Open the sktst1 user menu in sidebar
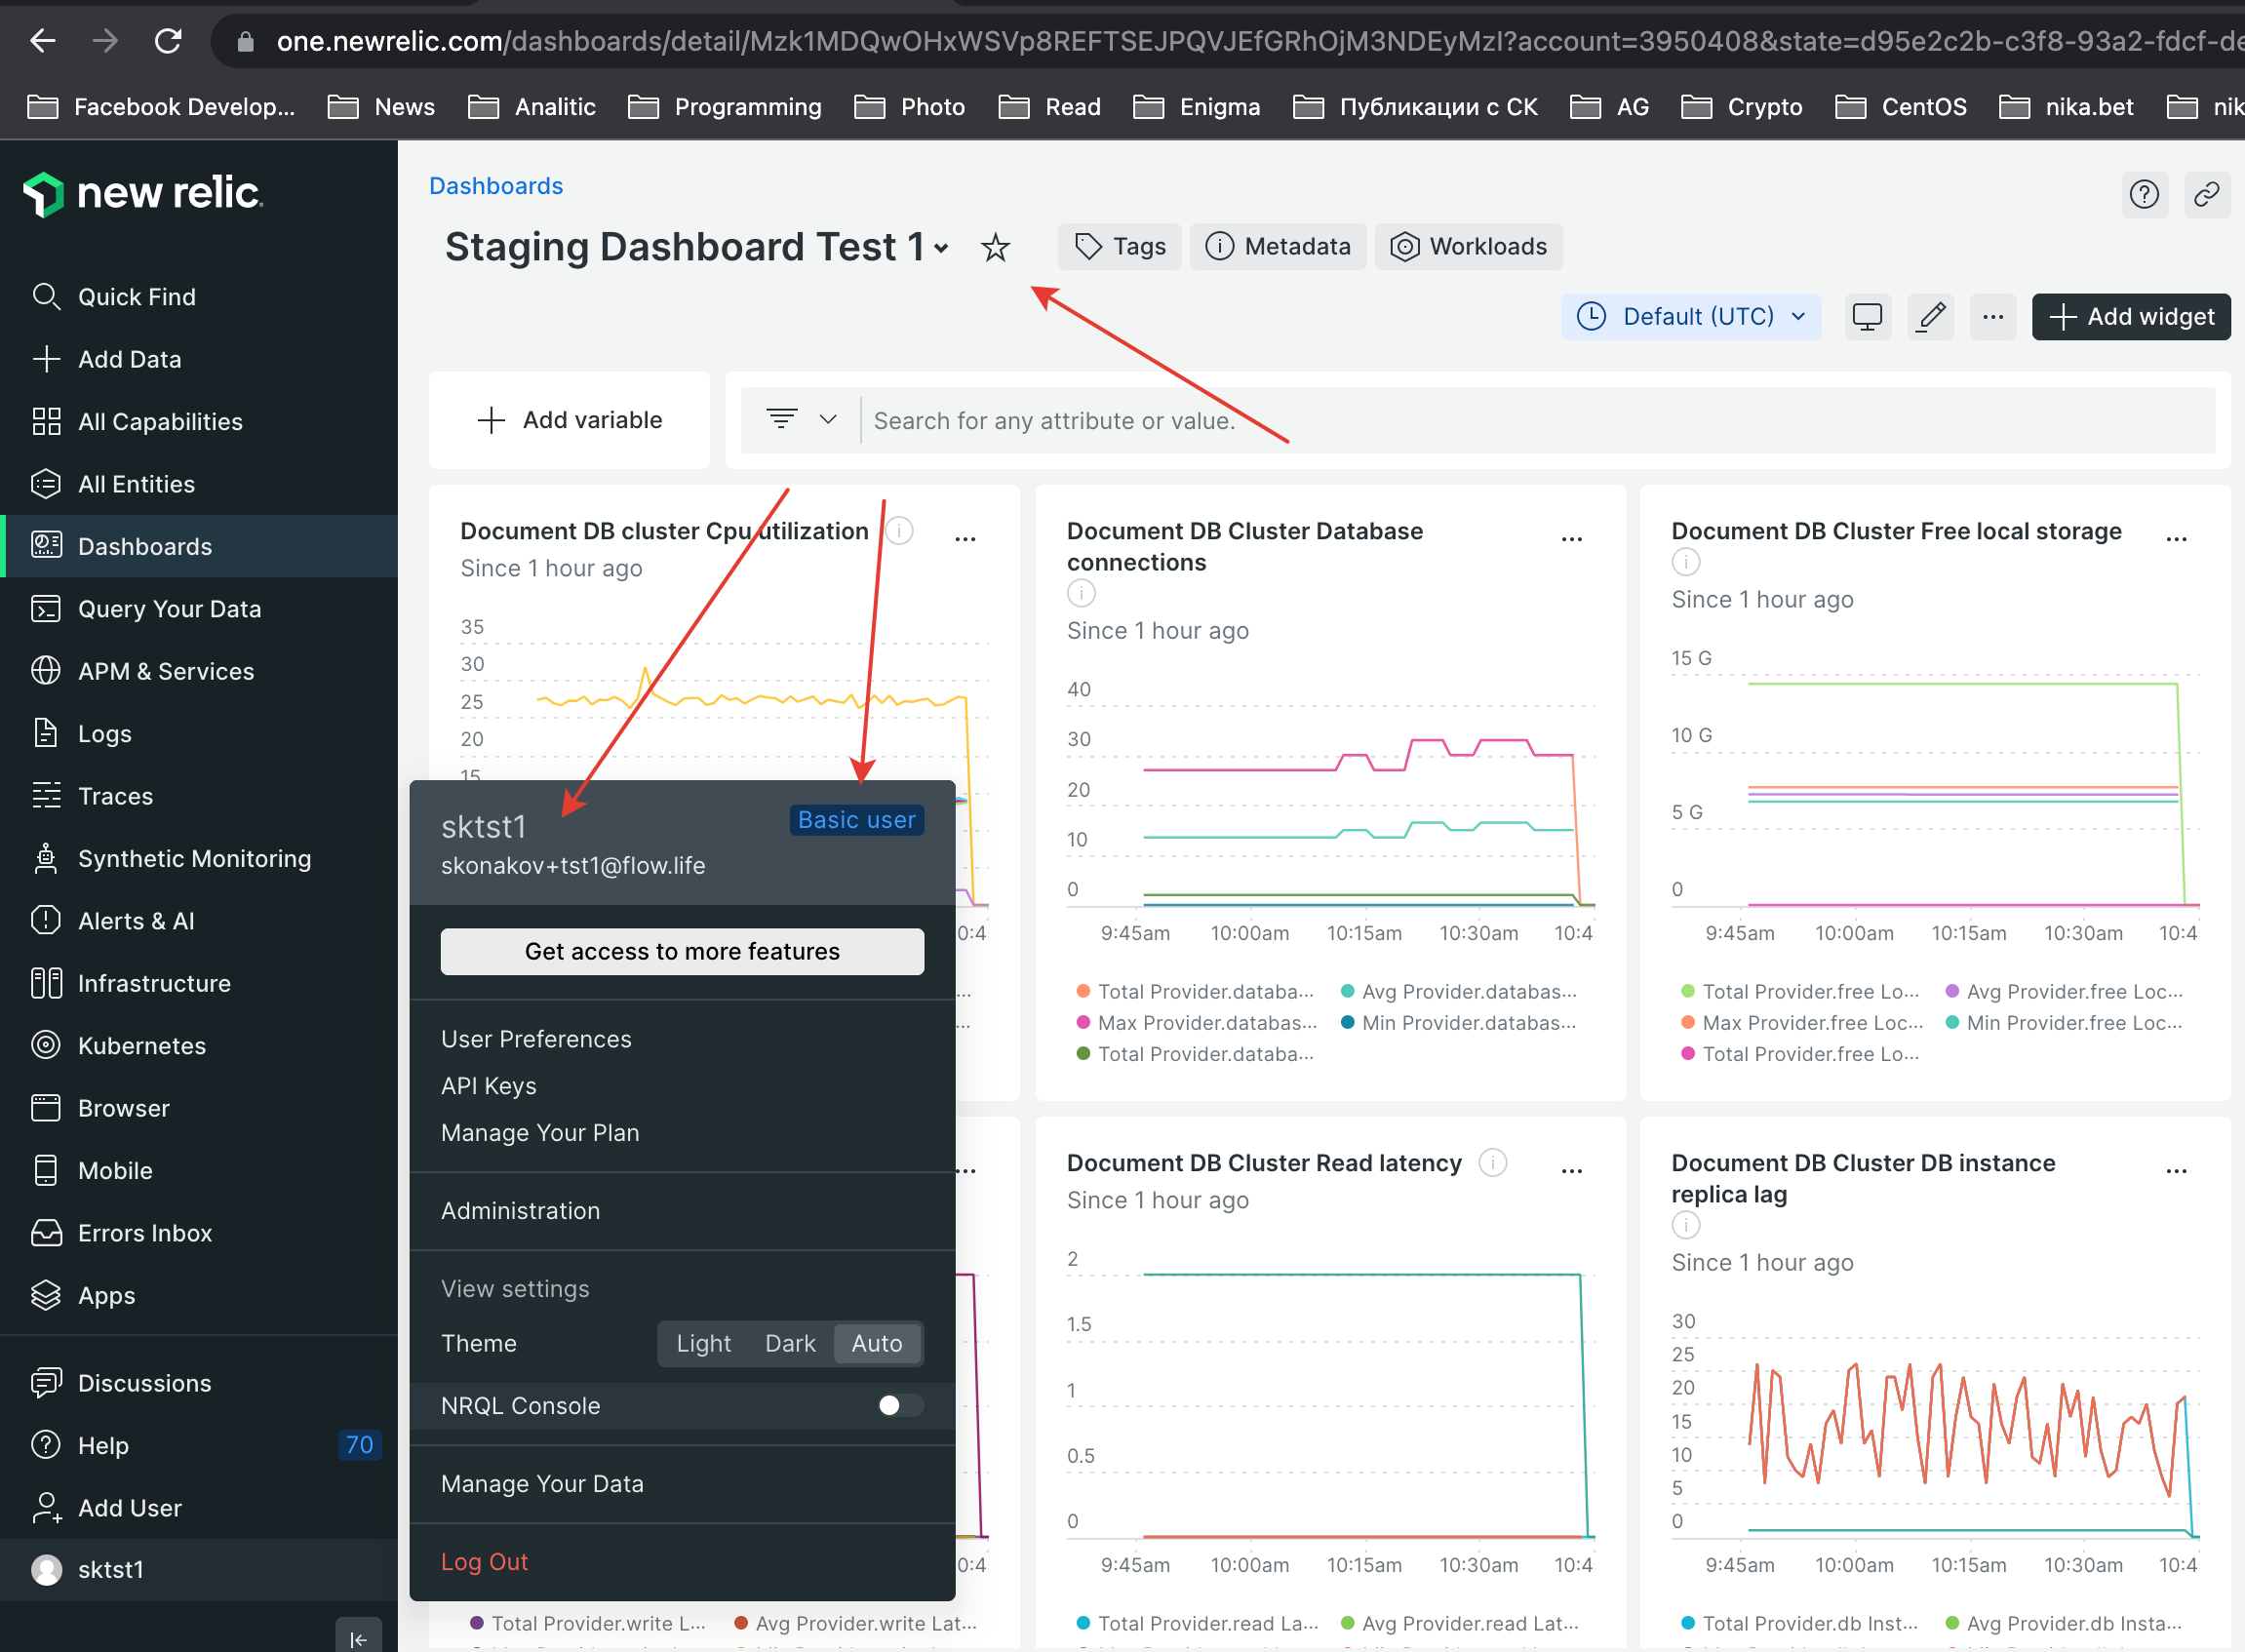 coord(199,1570)
